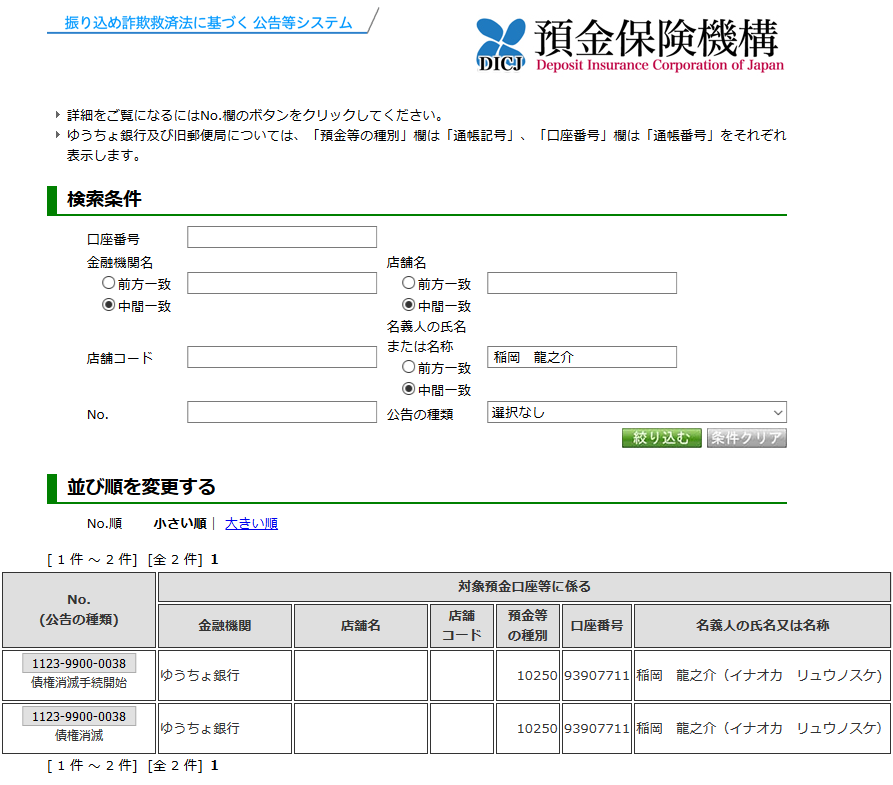The image size is (893, 785).
Task: Click the 小さい順 sort option
Action: click(180, 524)
